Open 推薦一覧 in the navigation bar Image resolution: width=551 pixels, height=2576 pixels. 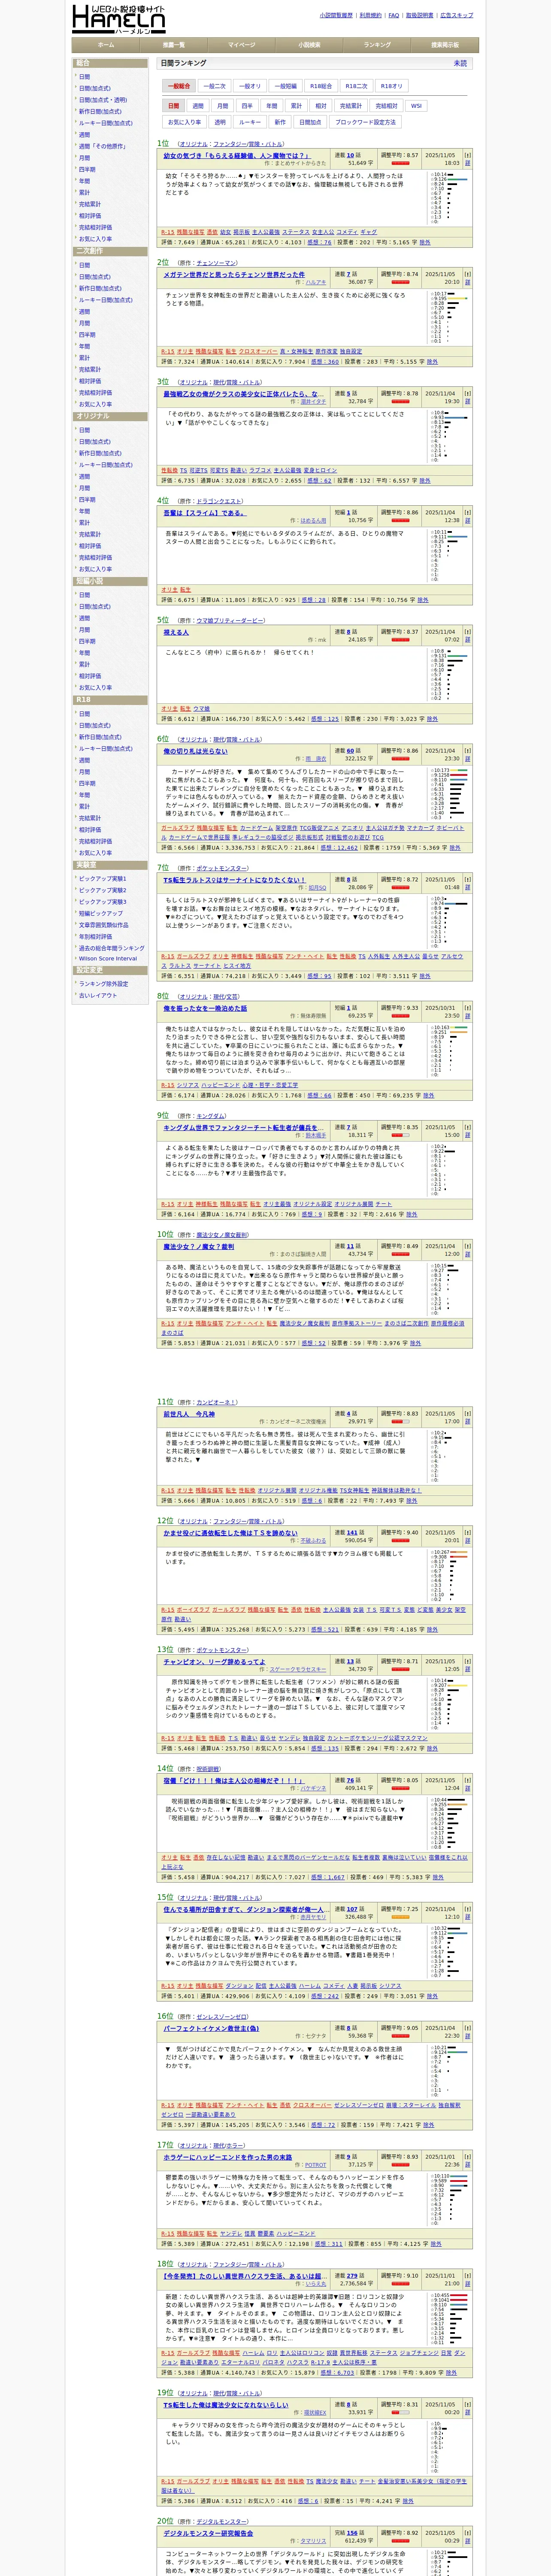[173, 45]
